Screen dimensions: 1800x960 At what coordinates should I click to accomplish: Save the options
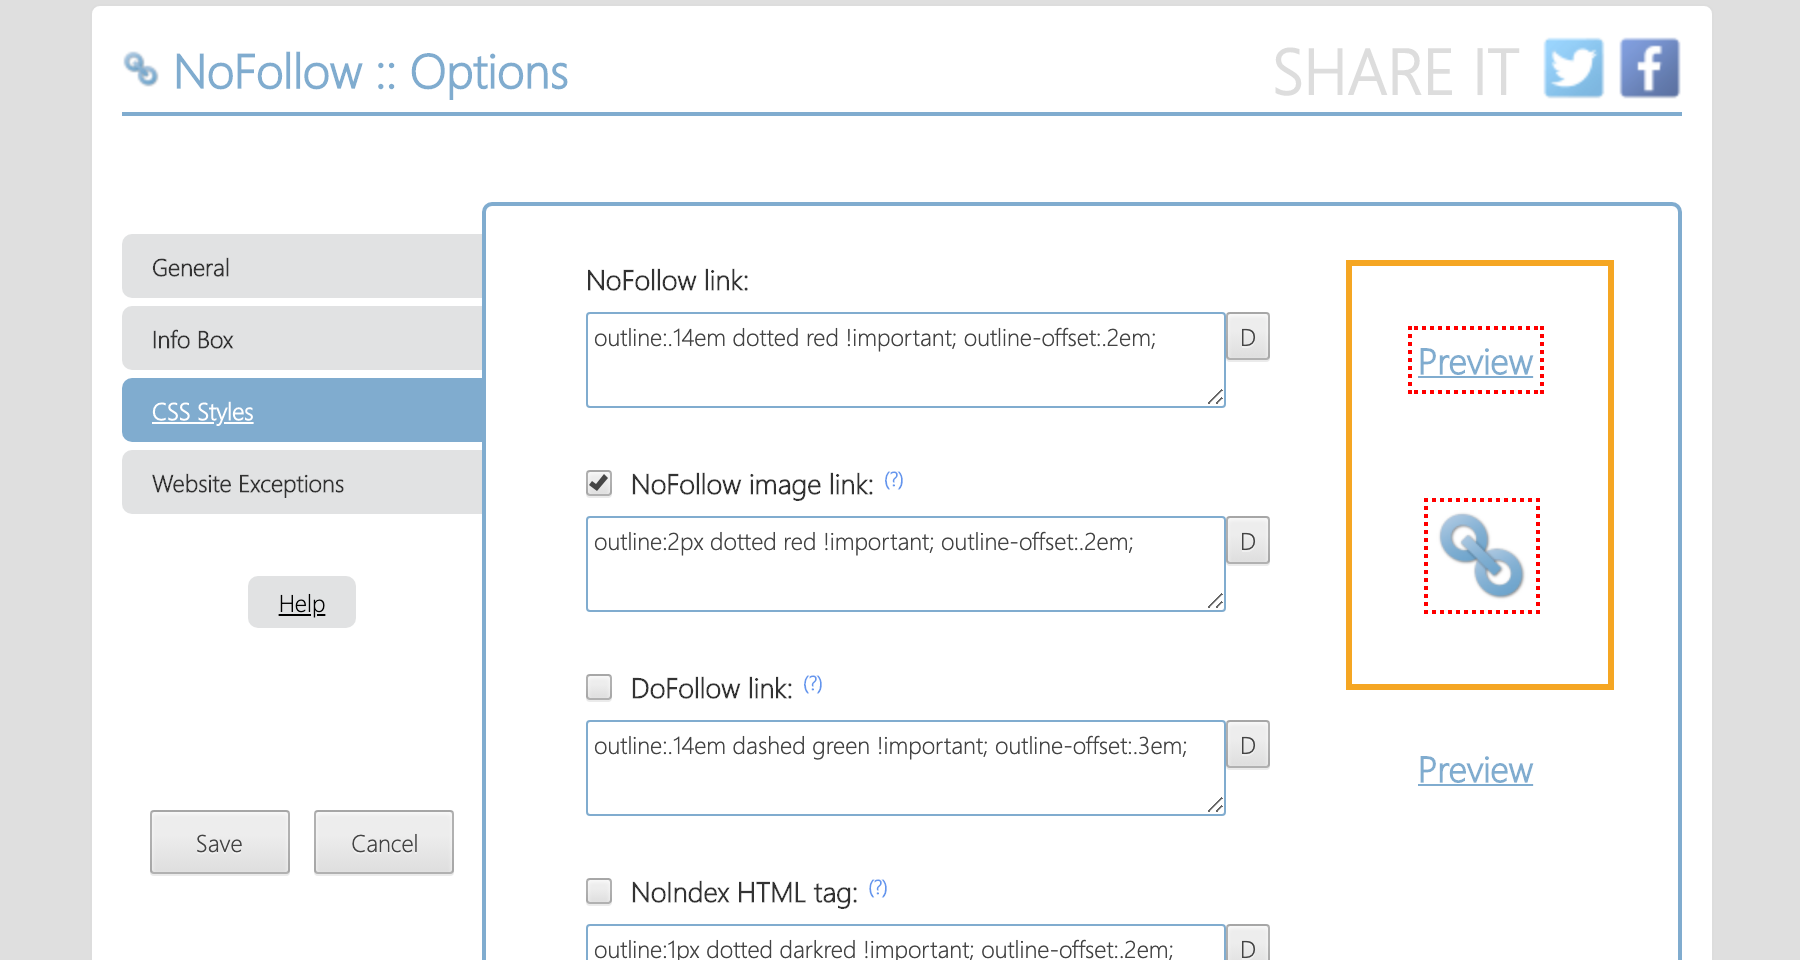click(219, 843)
